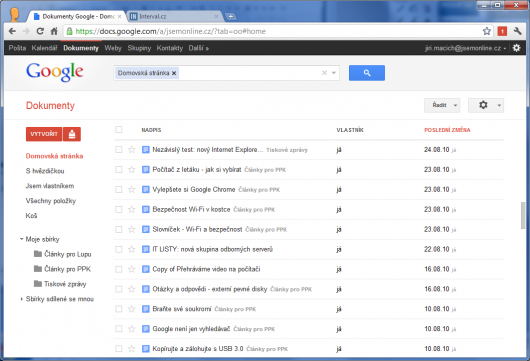Screen dimensions: 530x361
Task: Open the Kopírujte a zálohujte s USB 3.0 document
Action: pyautogui.click(x=198, y=348)
